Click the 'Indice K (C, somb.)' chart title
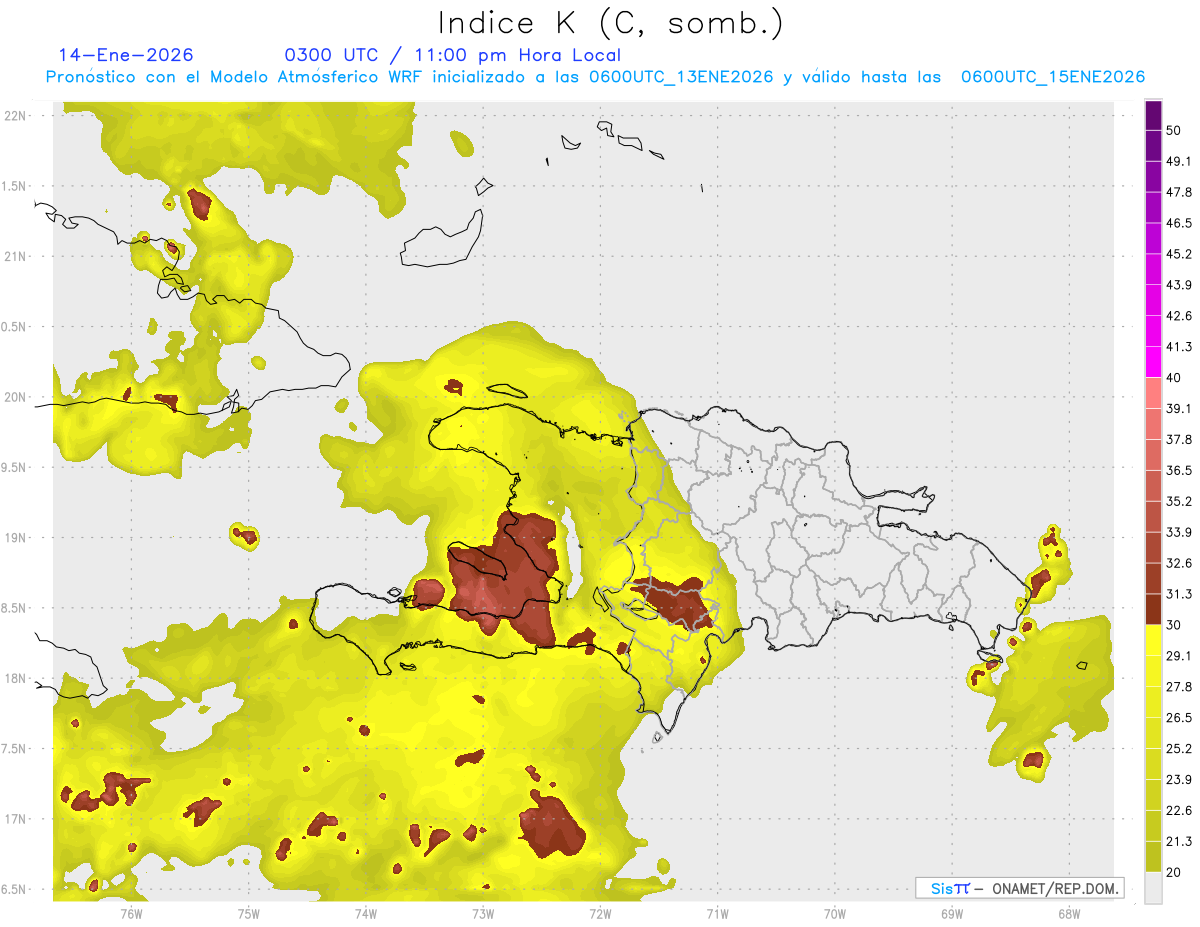1200x927 pixels. click(x=611, y=23)
